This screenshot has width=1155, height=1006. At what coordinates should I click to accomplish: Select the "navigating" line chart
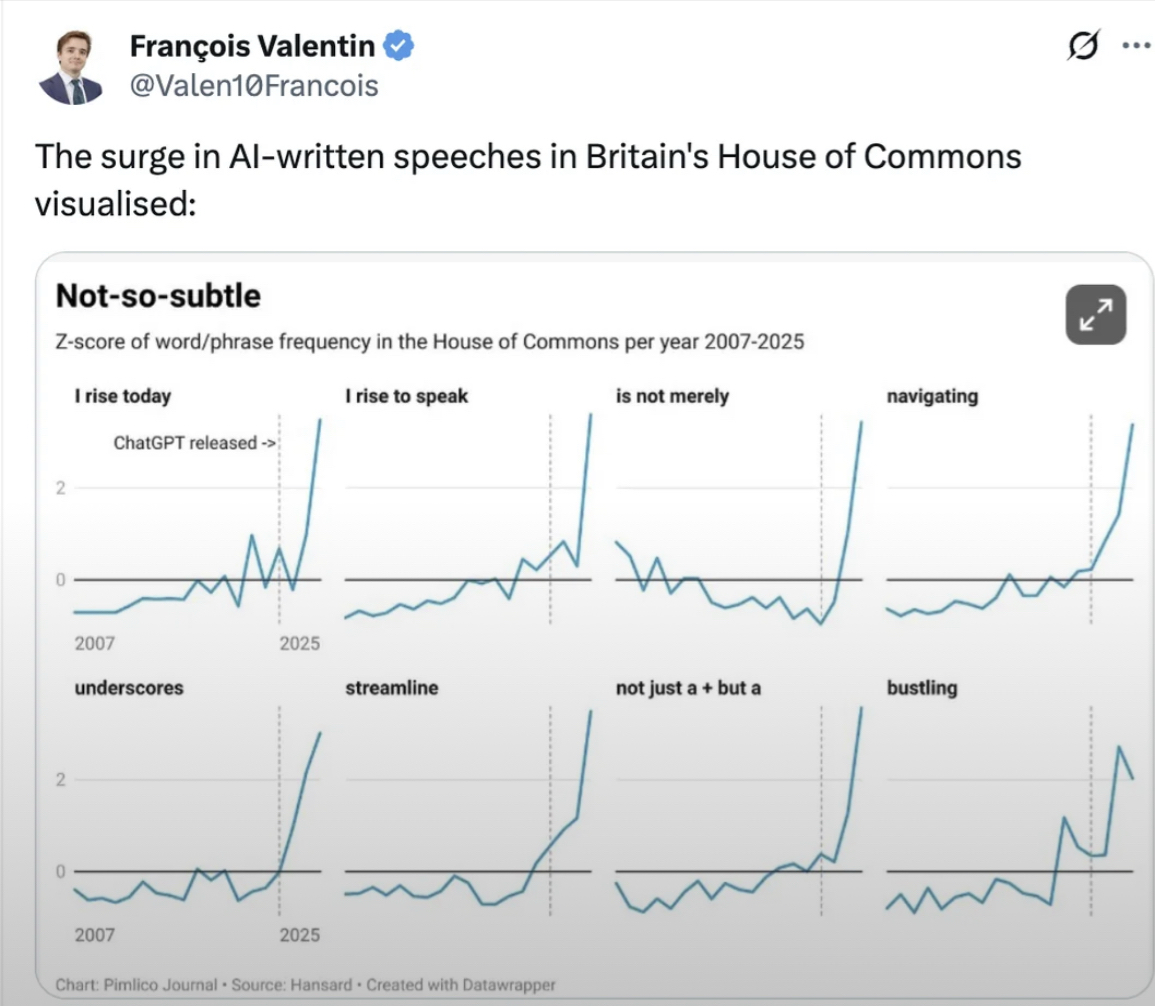(1010, 520)
